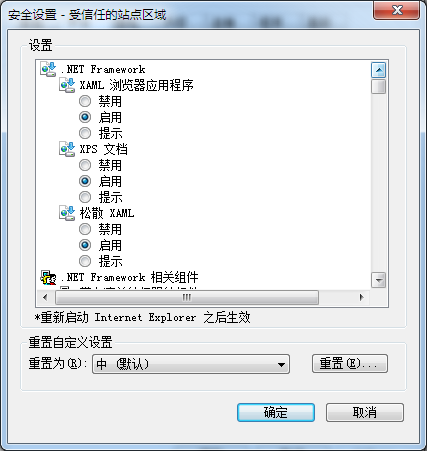The image size is (427, 451).
Task: Click the 重置(E)... button
Action: click(x=350, y=363)
